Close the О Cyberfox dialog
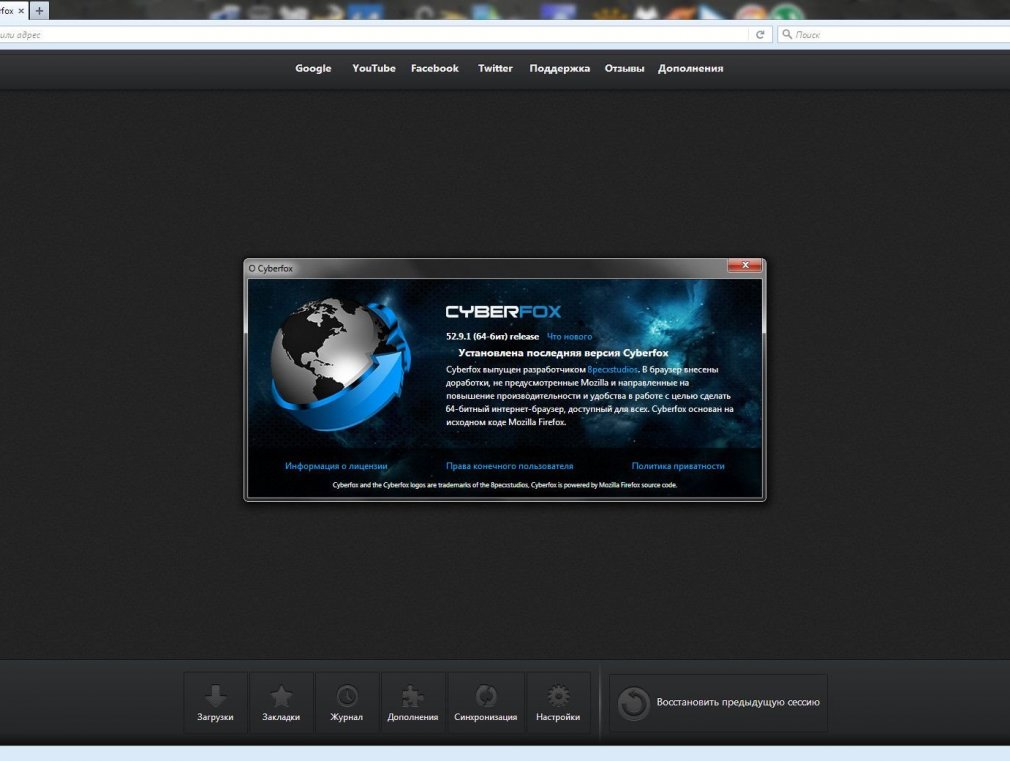Viewport: 1010px width, 761px height. click(745, 265)
